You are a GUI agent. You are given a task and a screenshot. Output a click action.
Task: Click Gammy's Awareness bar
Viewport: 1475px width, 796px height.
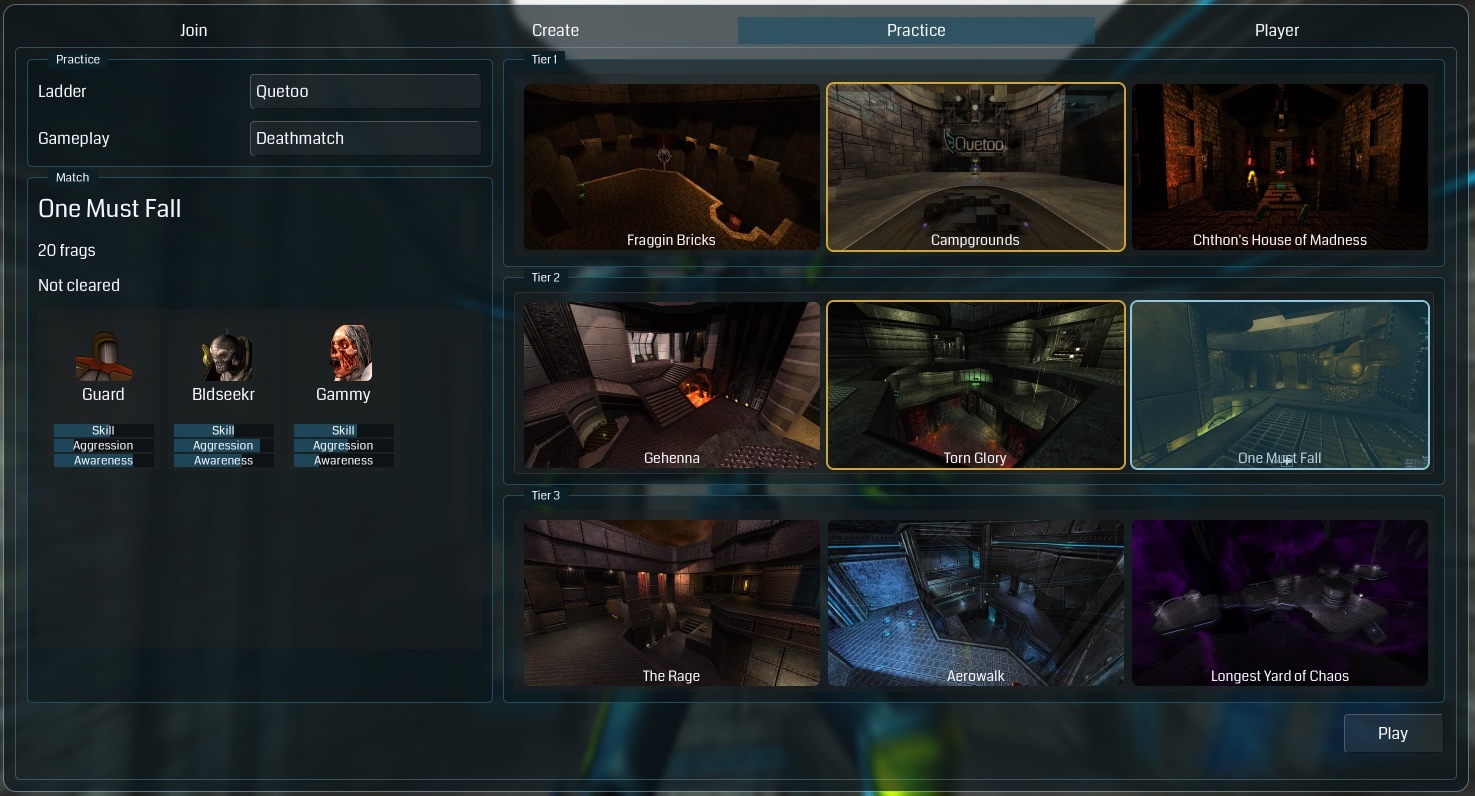[x=344, y=460]
